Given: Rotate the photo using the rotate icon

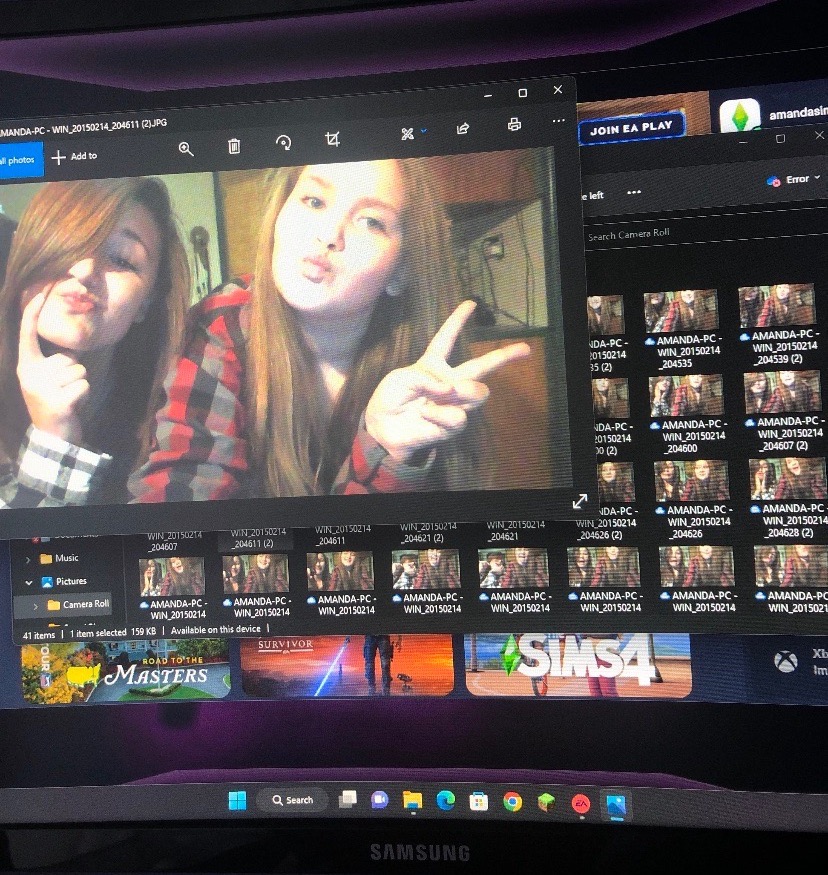Looking at the screenshot, I should coord(283,143).
